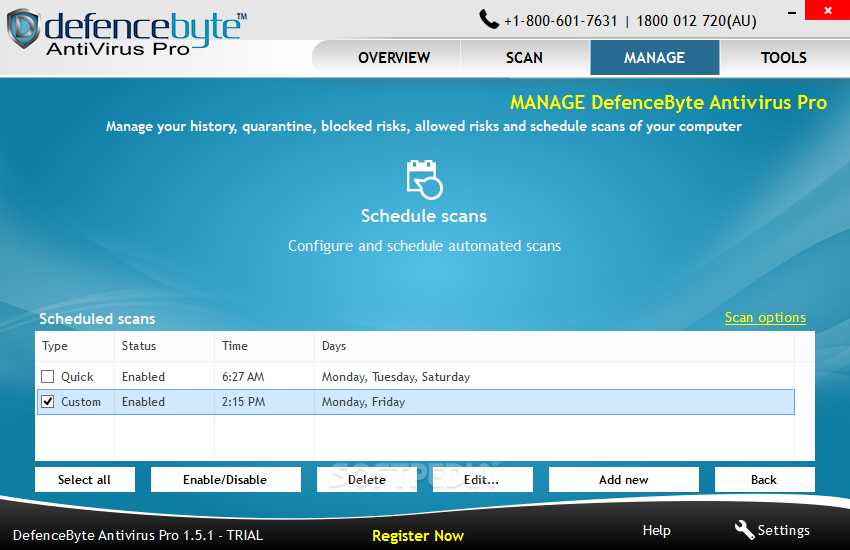Click the Settings wrench icon

[744, 529]
